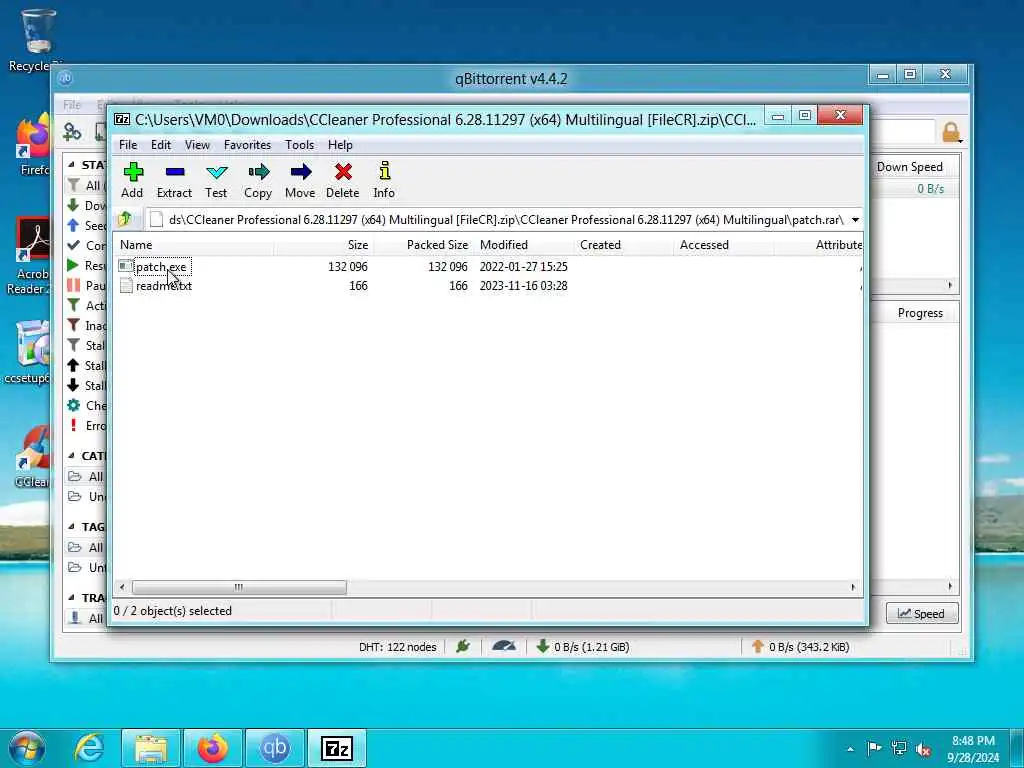1024x768 pixels.
Task: Select Completed filter checkmark in qBittorrent
Action: tap(74, 246)
